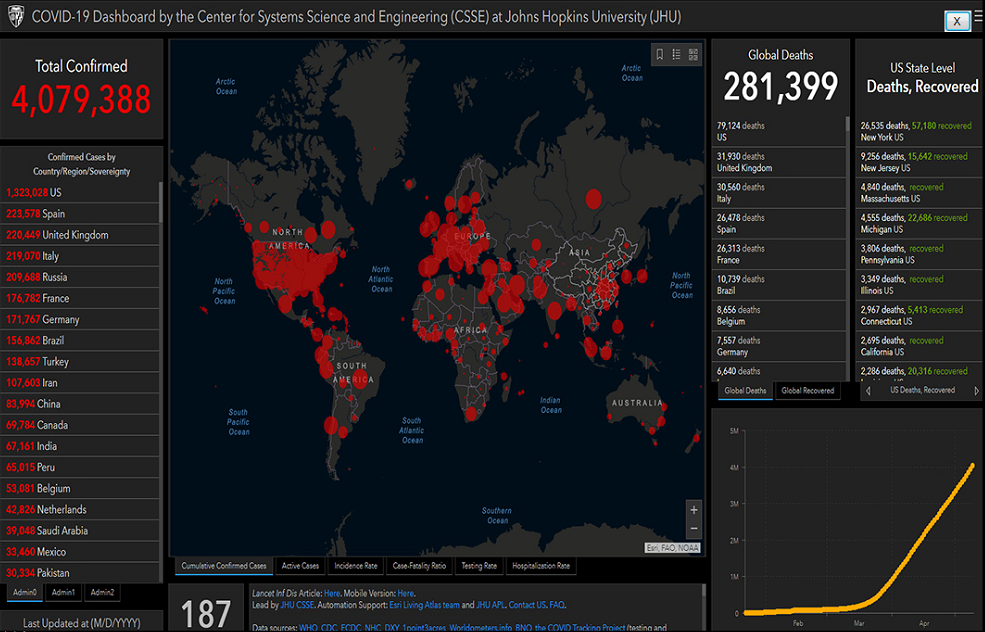
Task: Select Canada in the country list
Action: [80, 425]
